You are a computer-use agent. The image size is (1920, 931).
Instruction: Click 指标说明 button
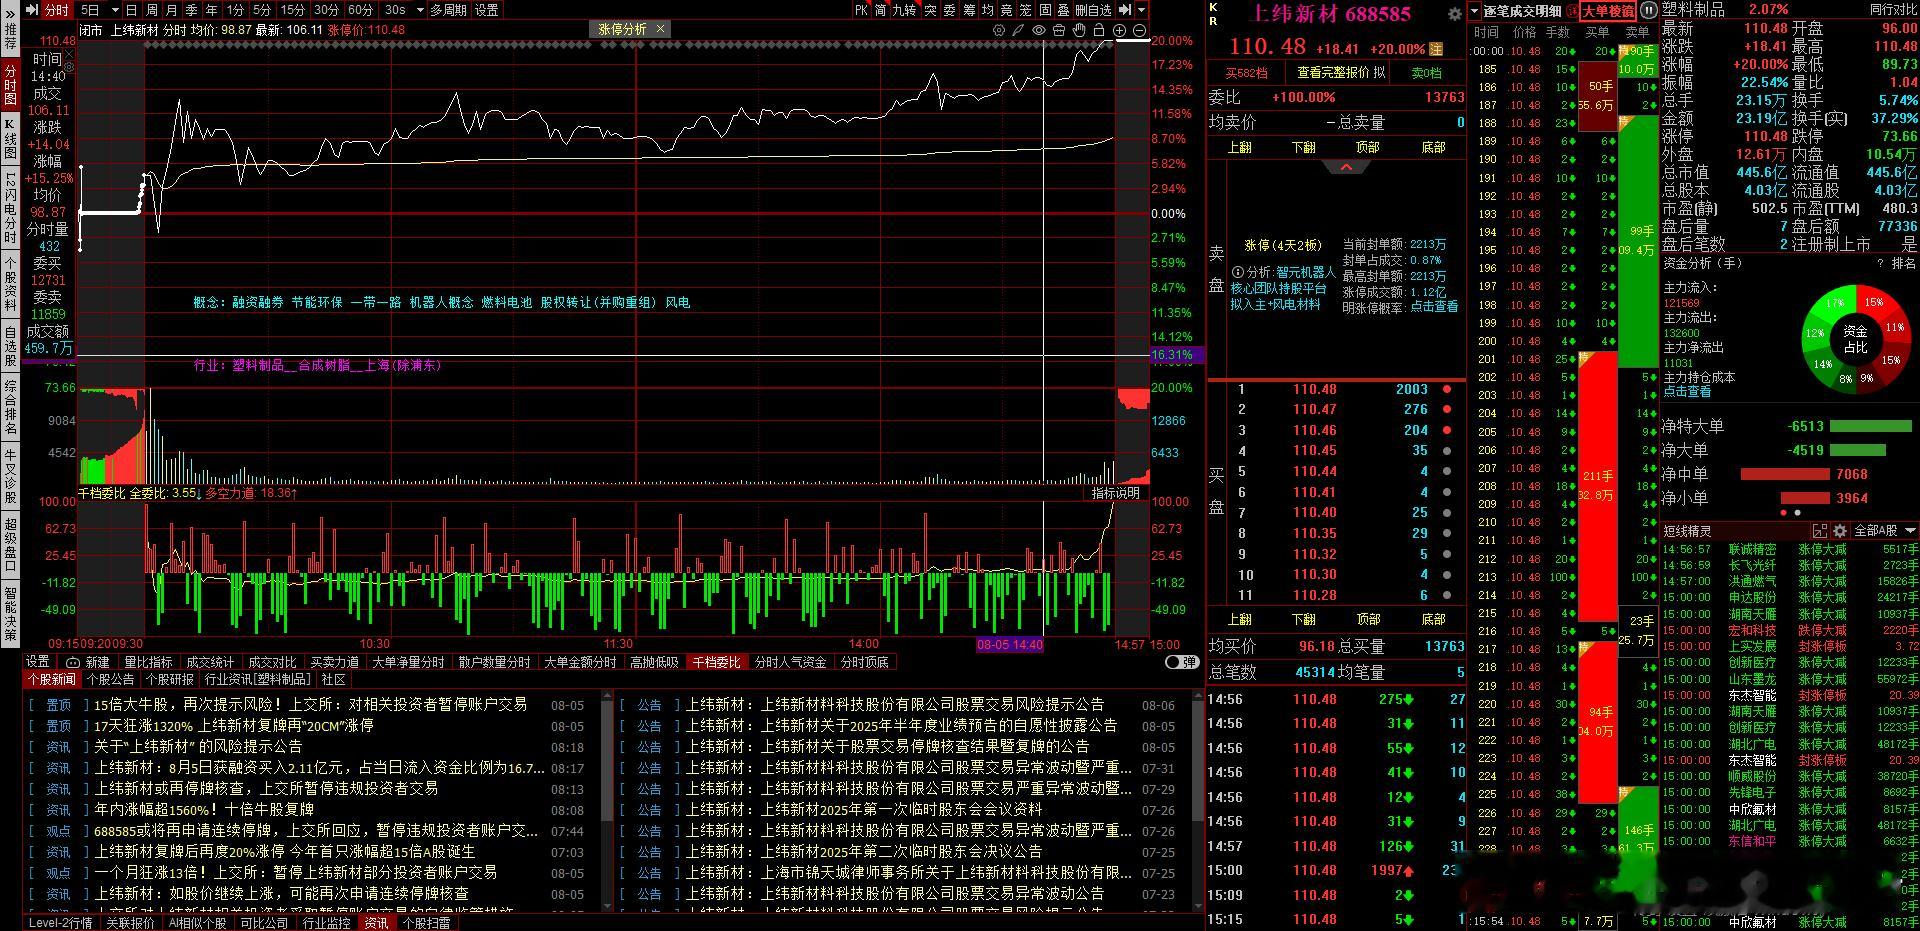coord(1116,493)
